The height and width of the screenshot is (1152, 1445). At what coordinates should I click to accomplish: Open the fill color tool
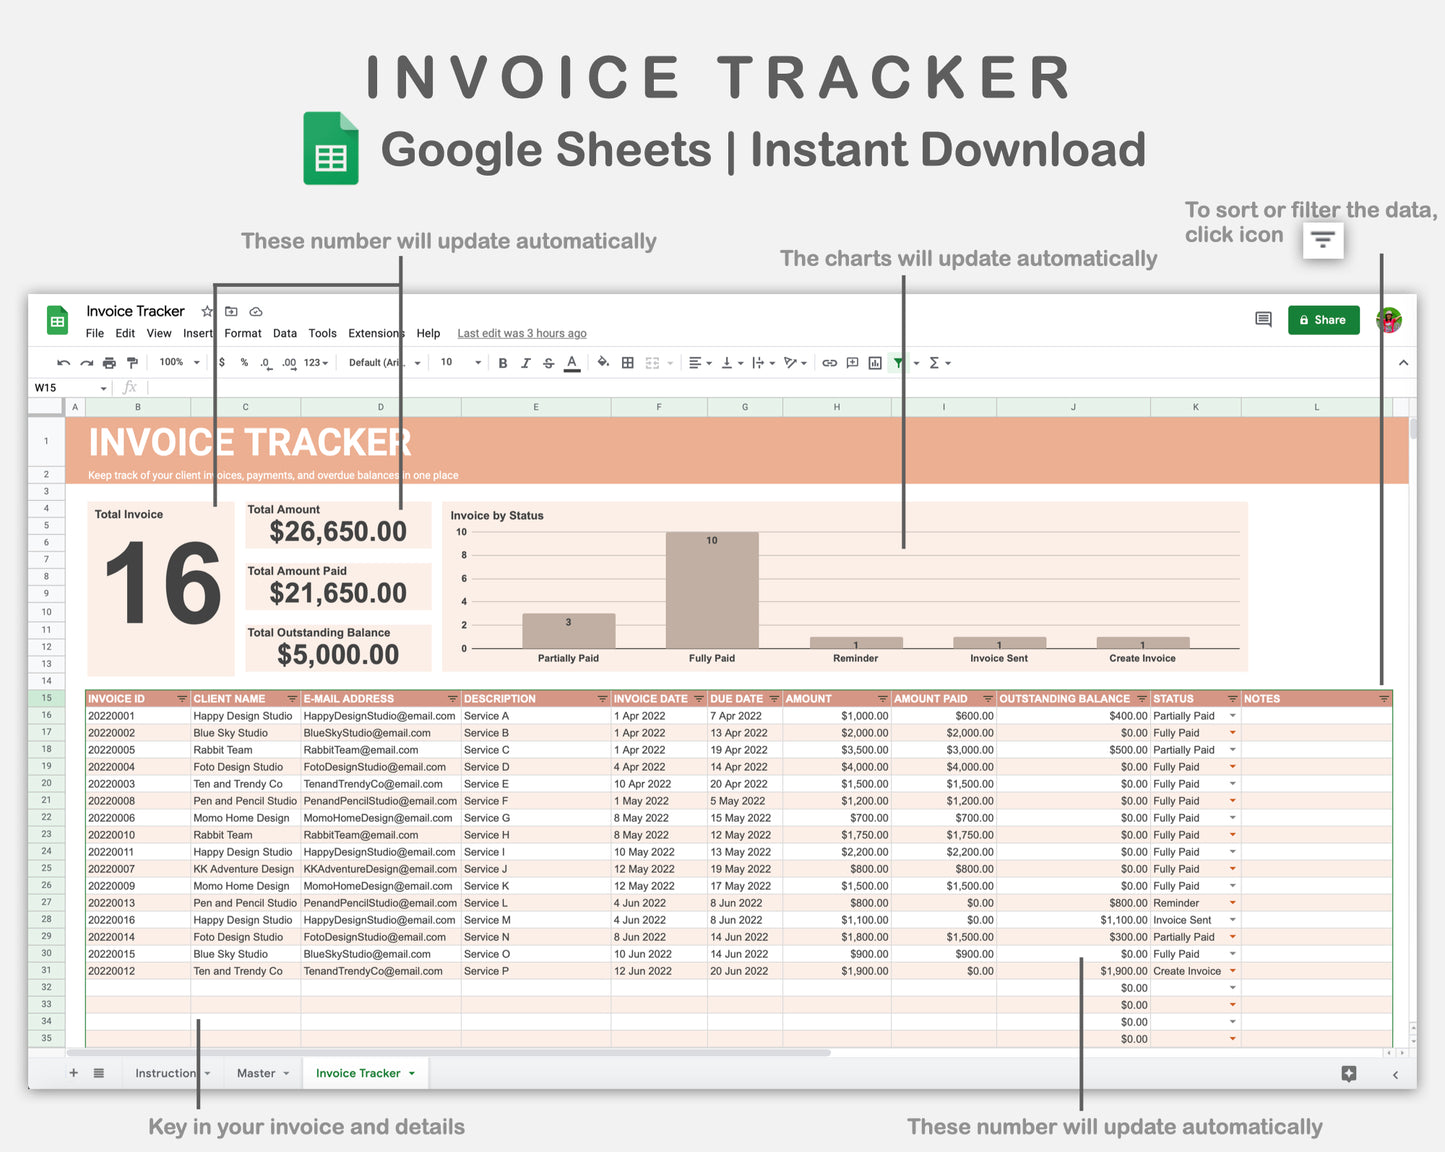tap(603, 362)
